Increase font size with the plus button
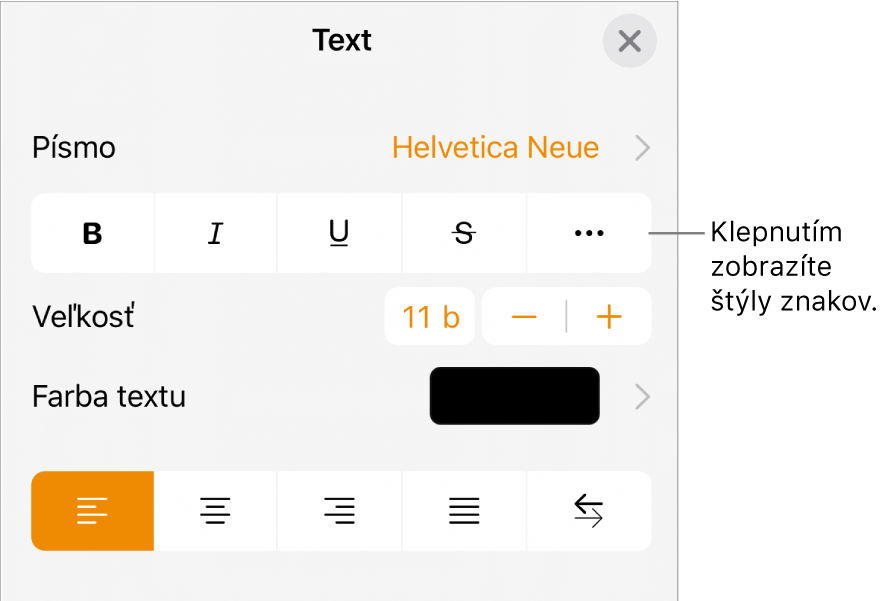The image size is (883, 601). pos(608,316)
